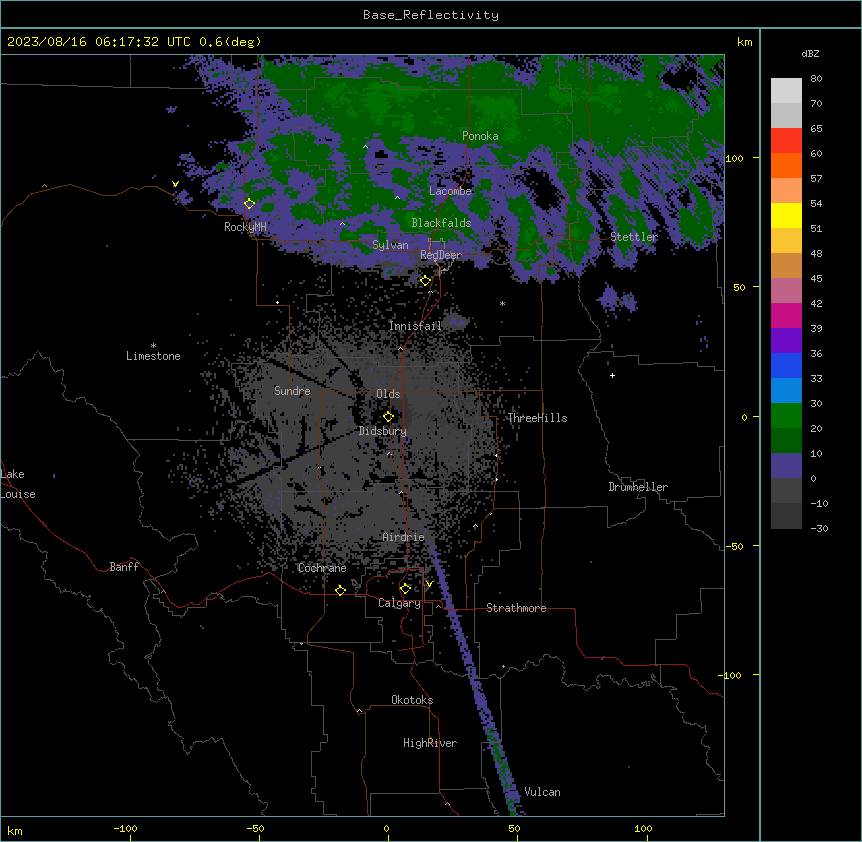Click the Limestone label

tap(153, 356)
